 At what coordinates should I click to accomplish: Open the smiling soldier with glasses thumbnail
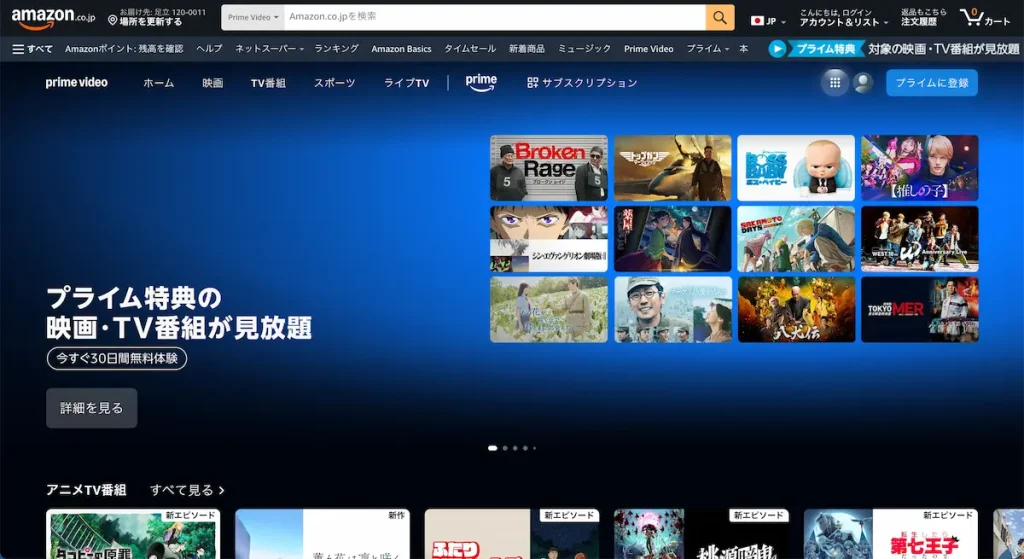click(x=673, y=310)
